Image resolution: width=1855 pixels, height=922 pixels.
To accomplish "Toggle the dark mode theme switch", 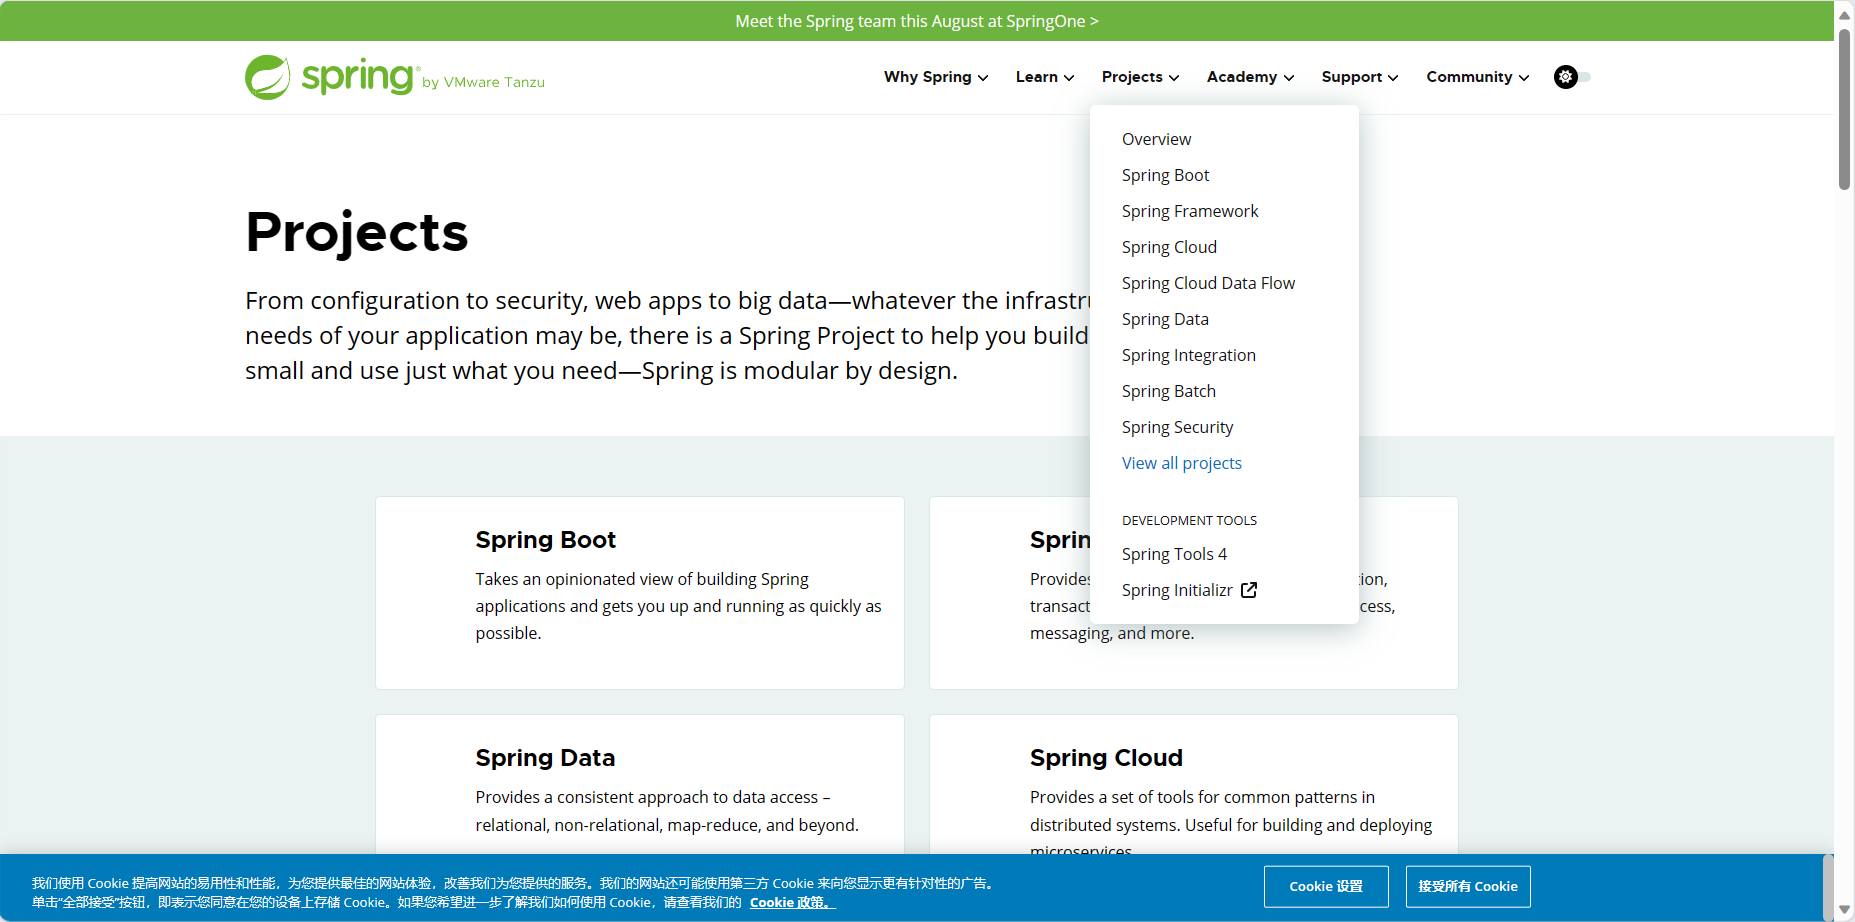I will coord(1572,77).
